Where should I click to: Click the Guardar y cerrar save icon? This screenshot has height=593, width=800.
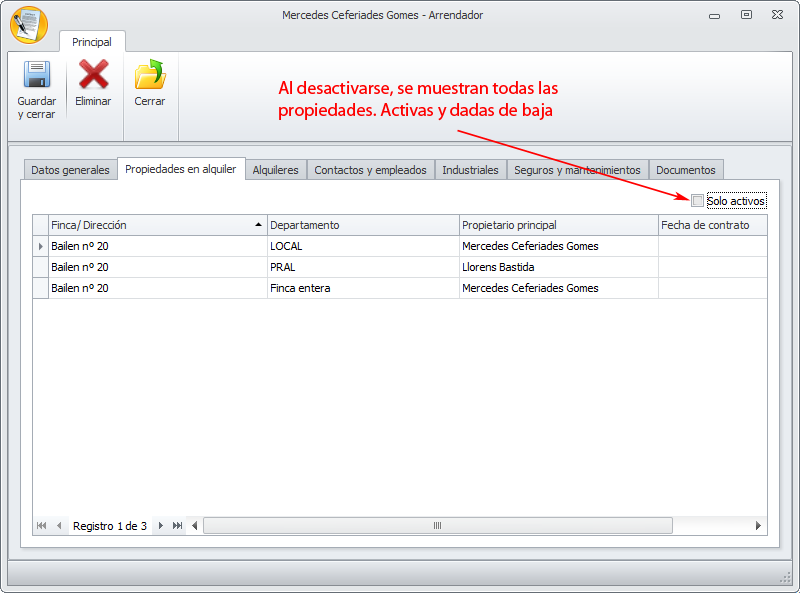click(x=37, y=75)
